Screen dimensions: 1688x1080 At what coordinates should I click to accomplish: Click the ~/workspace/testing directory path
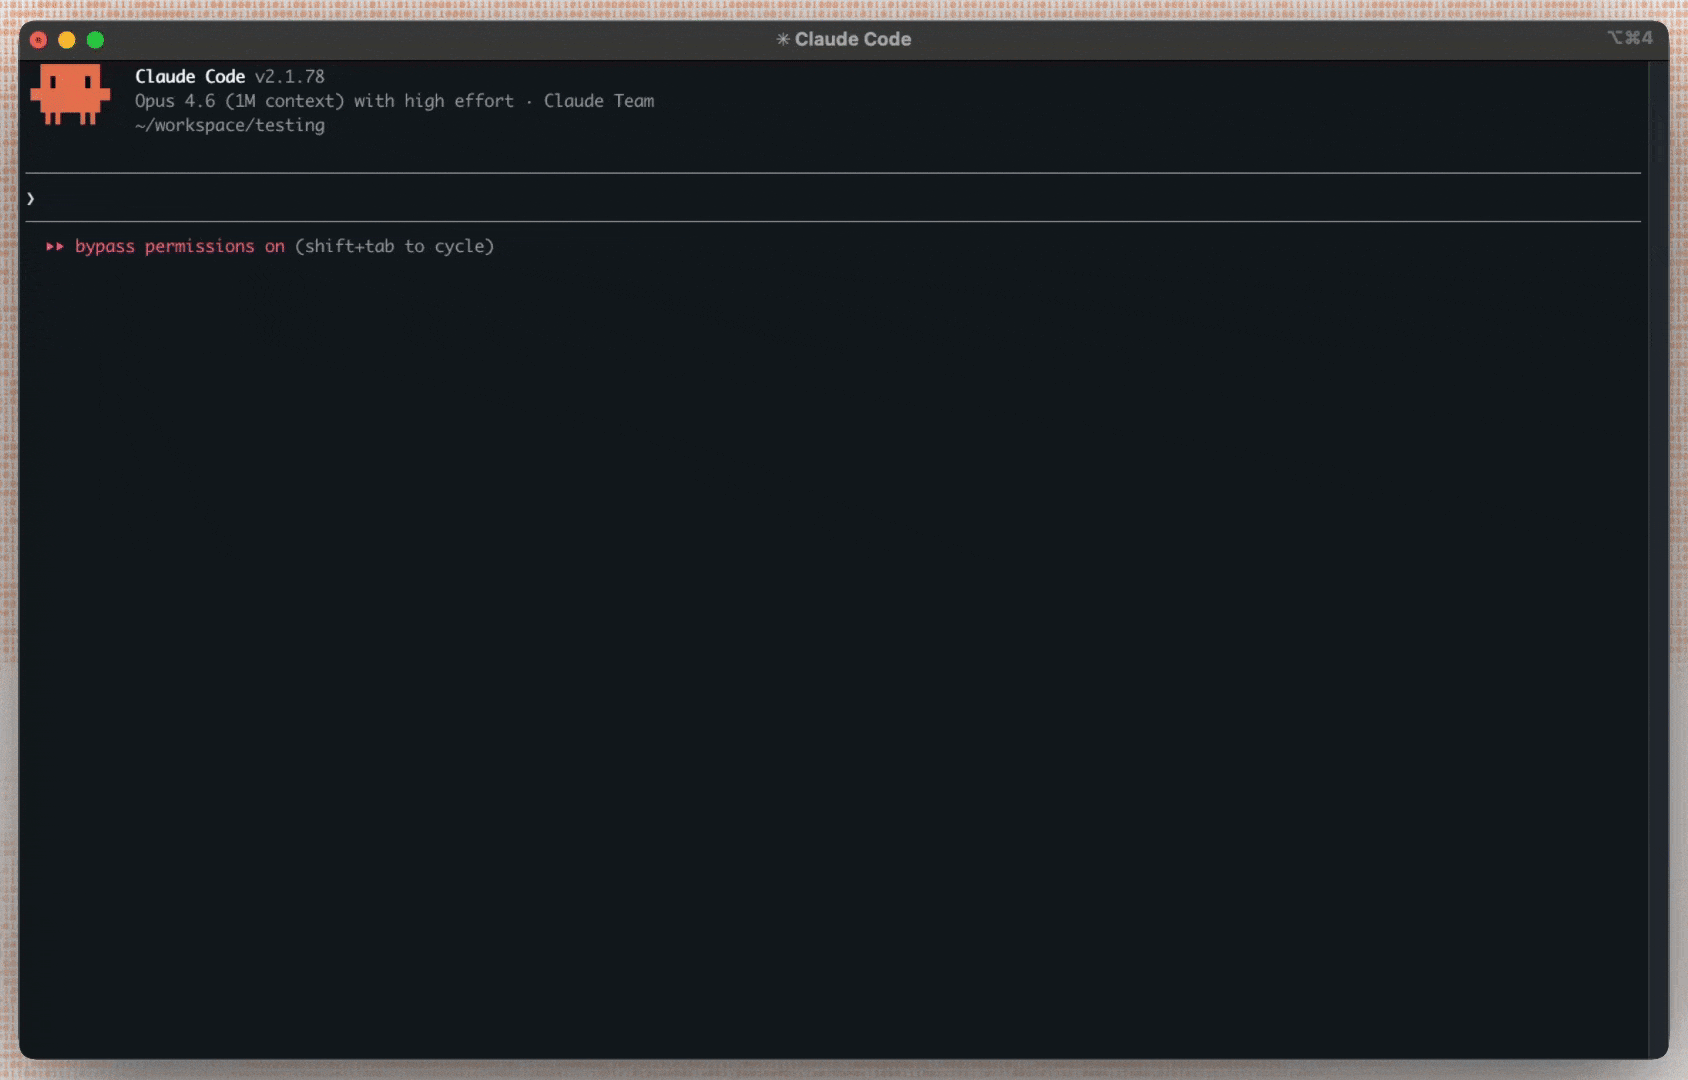[x=230, y=126]
